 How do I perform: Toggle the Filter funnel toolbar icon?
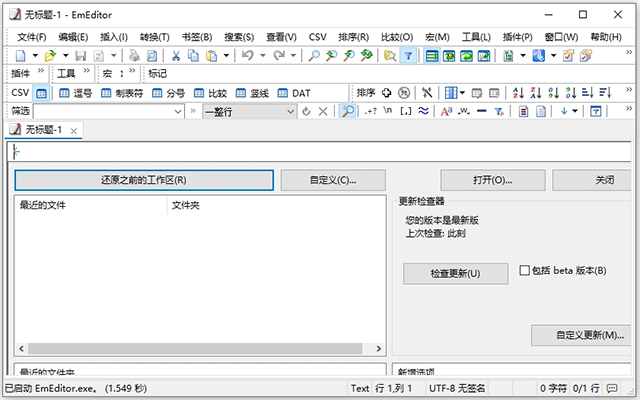[408, 56]
